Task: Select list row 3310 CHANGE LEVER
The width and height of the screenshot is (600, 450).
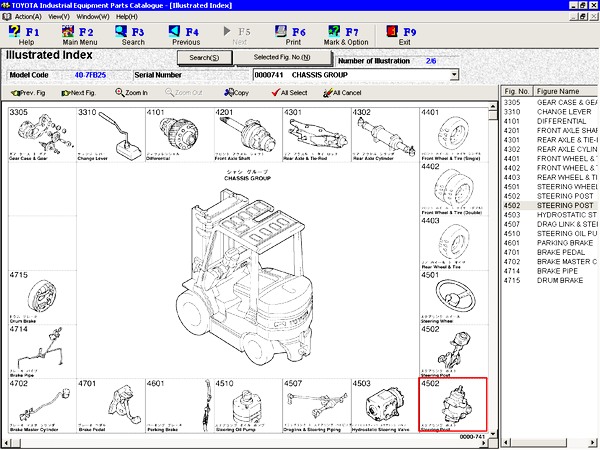Action: (x=550, y=112)
